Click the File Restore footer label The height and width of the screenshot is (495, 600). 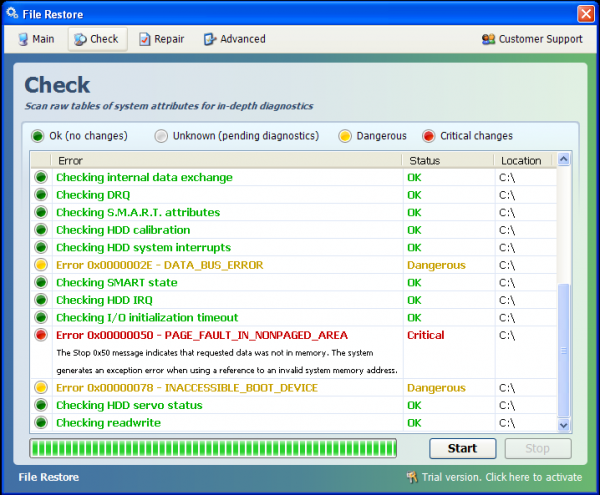click(49, 477)
